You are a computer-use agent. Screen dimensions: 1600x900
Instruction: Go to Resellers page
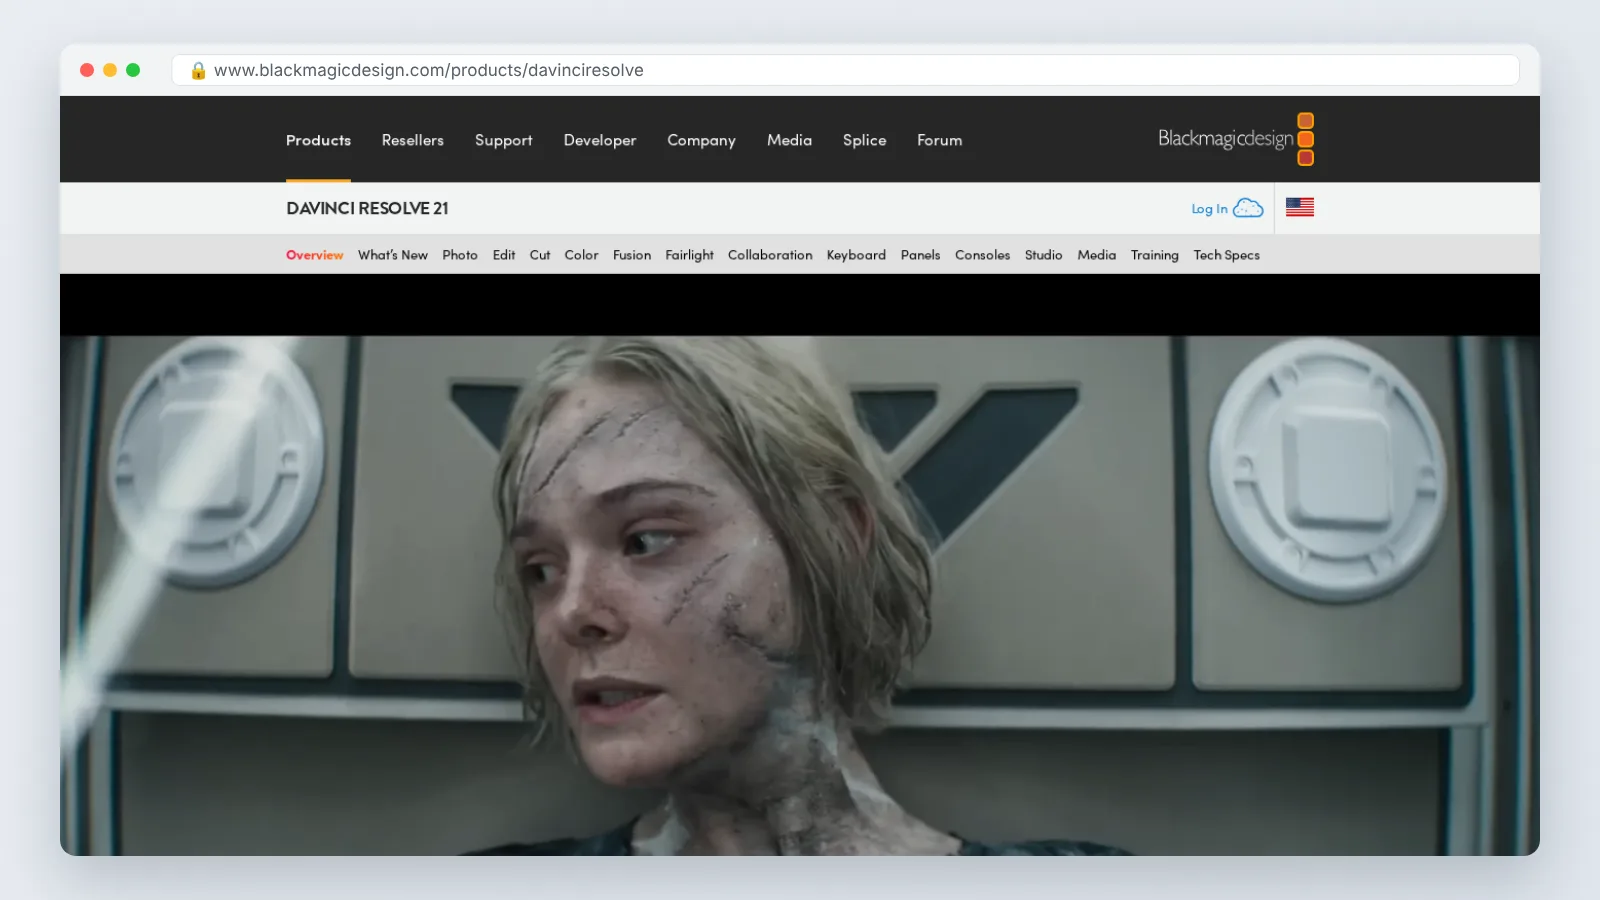(x=413, y=140)
